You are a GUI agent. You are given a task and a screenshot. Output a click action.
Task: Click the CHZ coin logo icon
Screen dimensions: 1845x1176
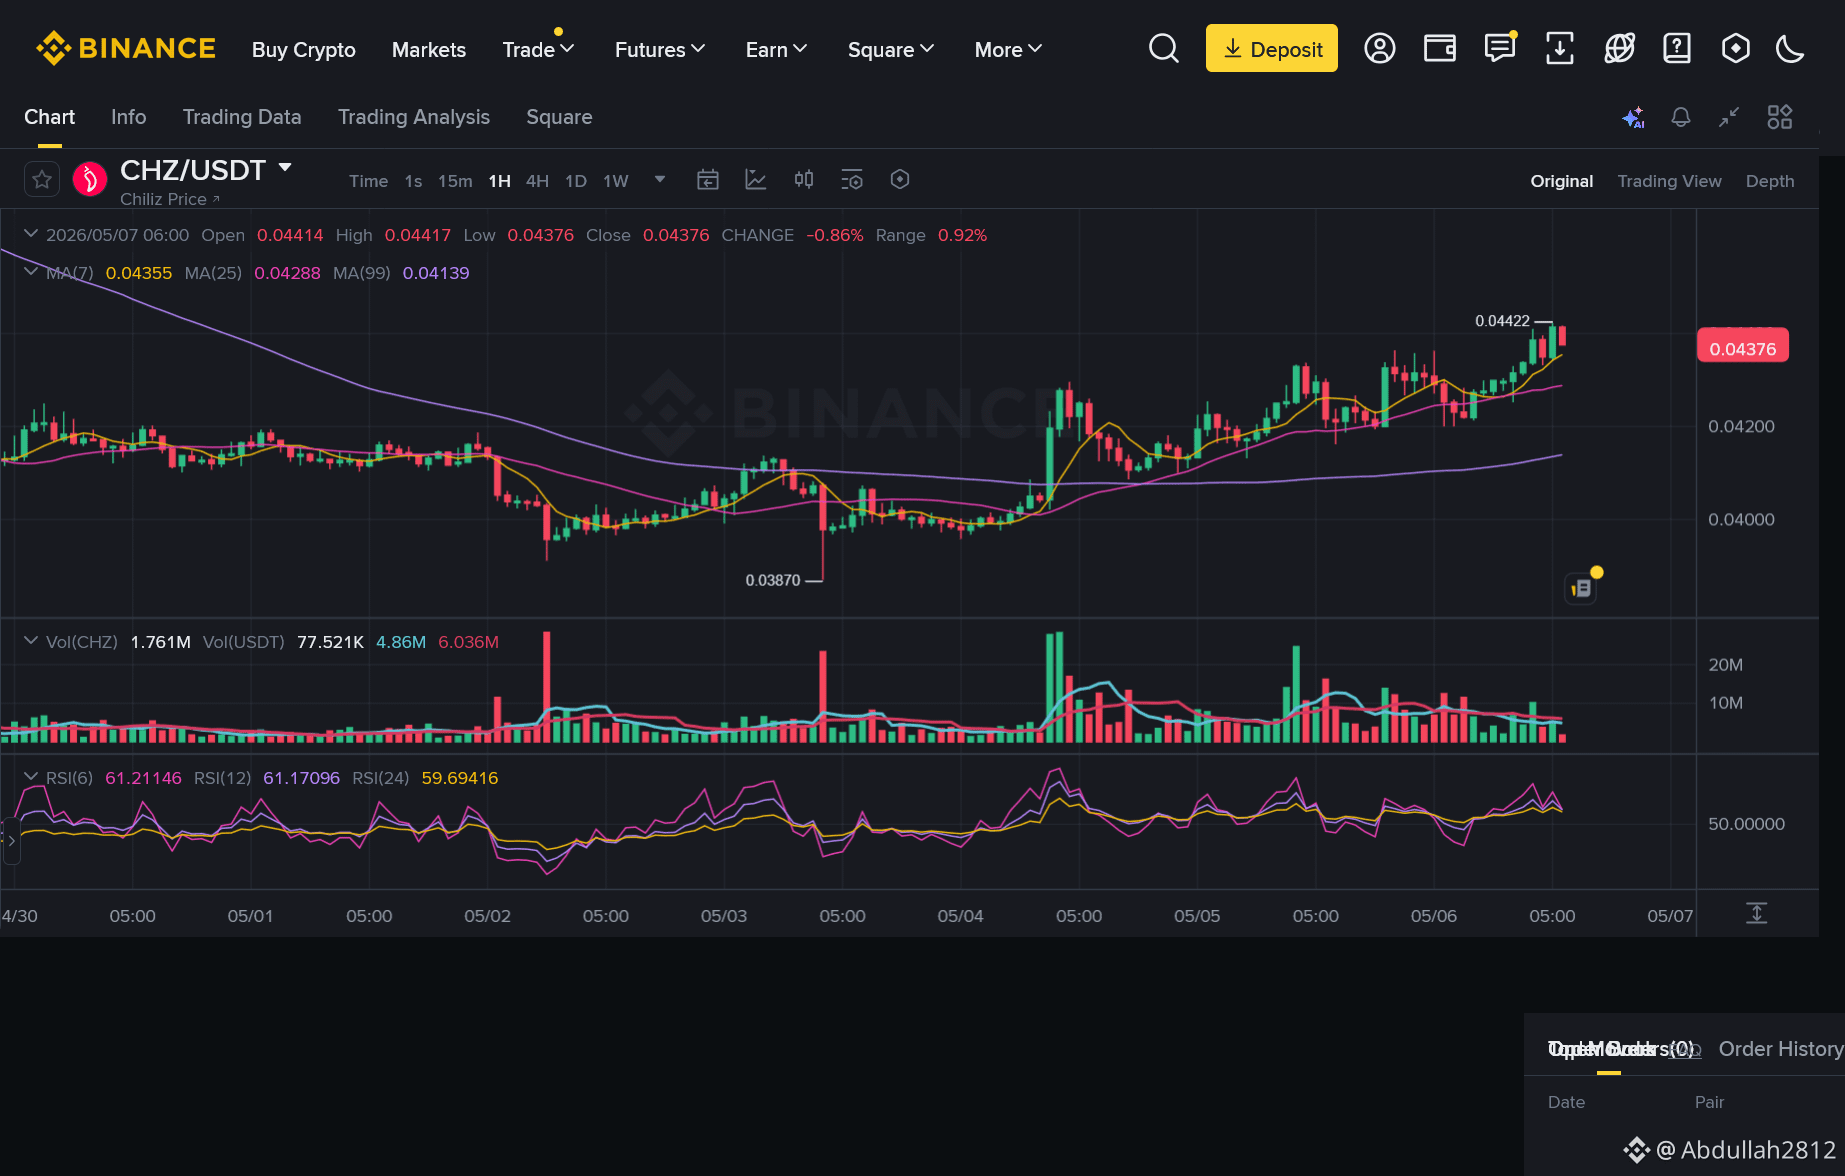(x=90, y=179)
